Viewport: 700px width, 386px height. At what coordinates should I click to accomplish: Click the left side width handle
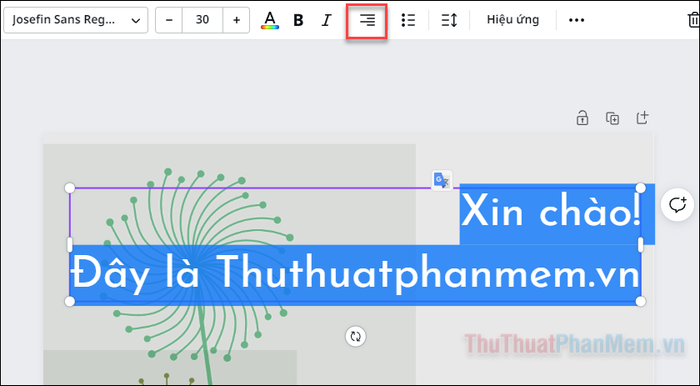point(70,245)
